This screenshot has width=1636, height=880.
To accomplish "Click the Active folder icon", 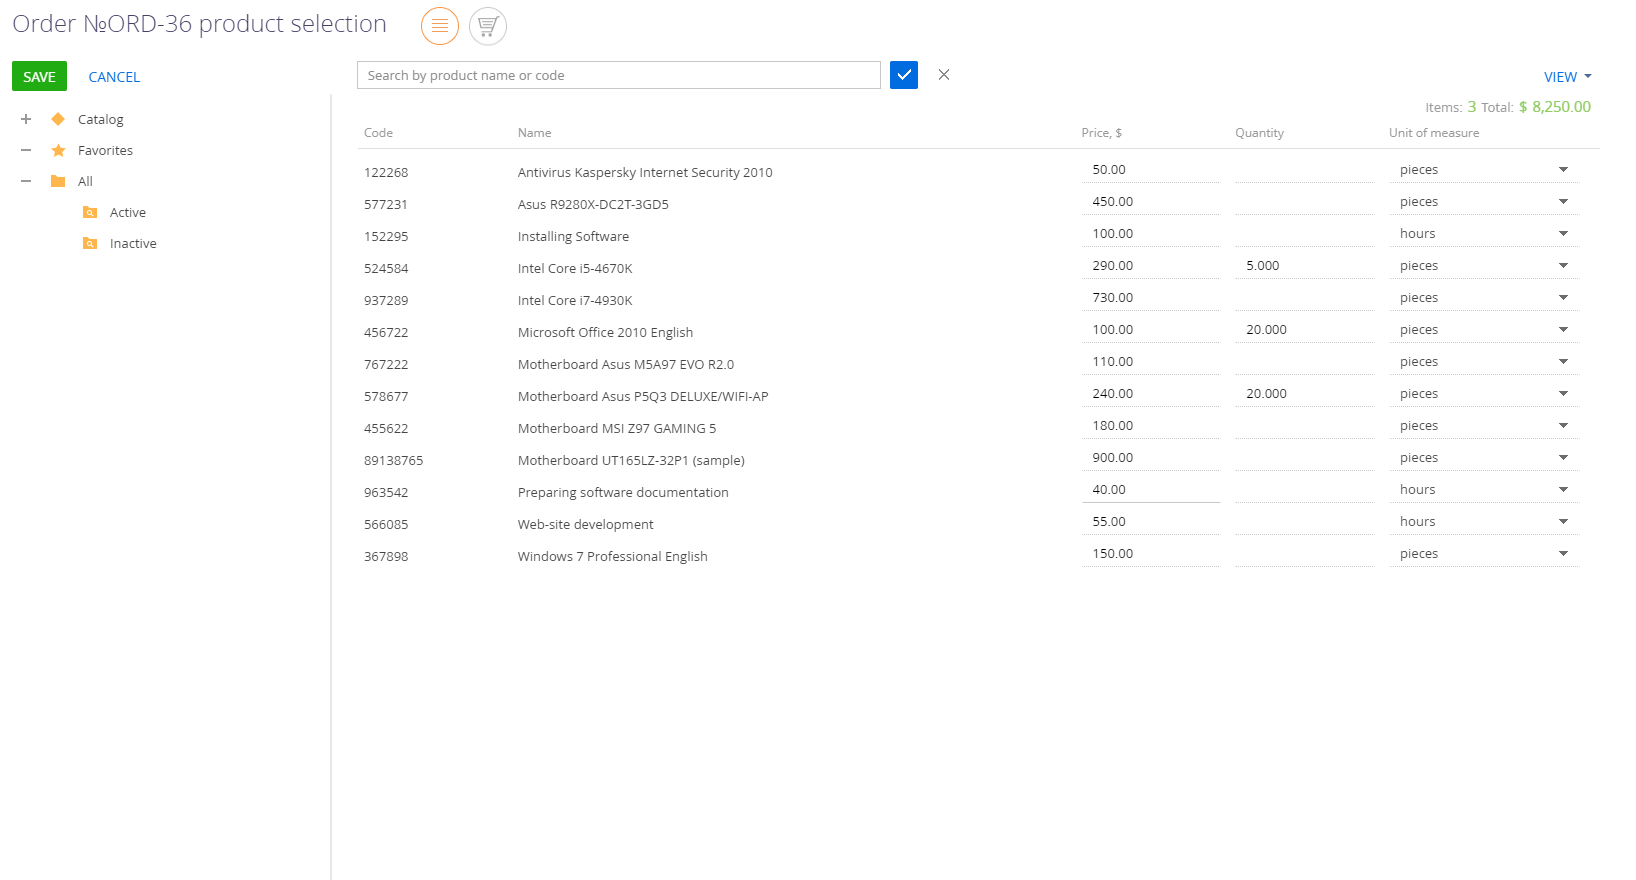I will (x=90, y=212).
